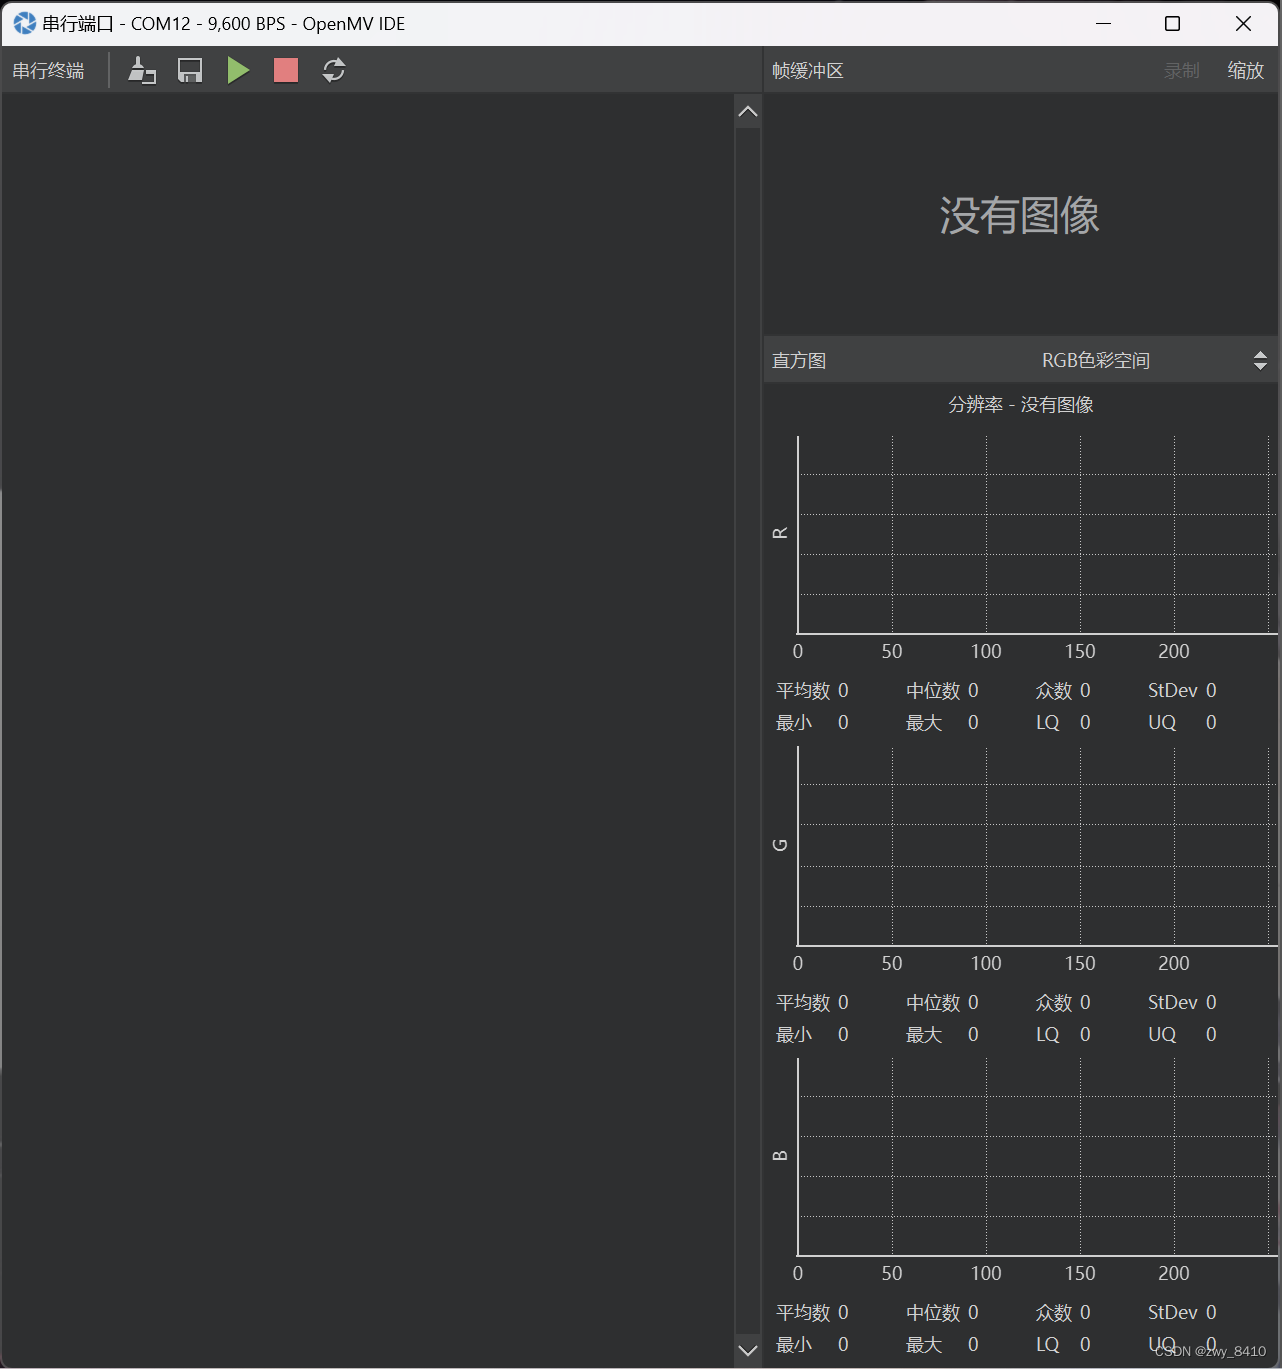Click the 直方图 histogram label
This screenshot has height=1369, width=1282.
[x=798, y=359]
